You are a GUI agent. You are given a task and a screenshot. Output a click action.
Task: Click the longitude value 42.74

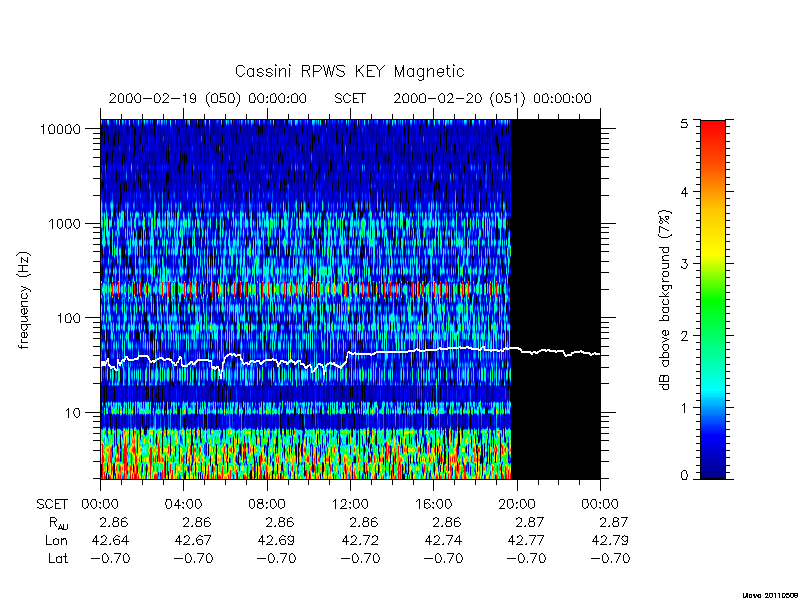[x=443, y=540]
